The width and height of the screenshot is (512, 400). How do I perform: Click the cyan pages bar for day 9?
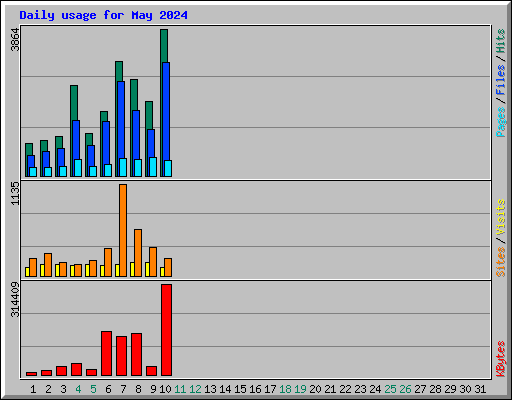click(x=153, y=167)
